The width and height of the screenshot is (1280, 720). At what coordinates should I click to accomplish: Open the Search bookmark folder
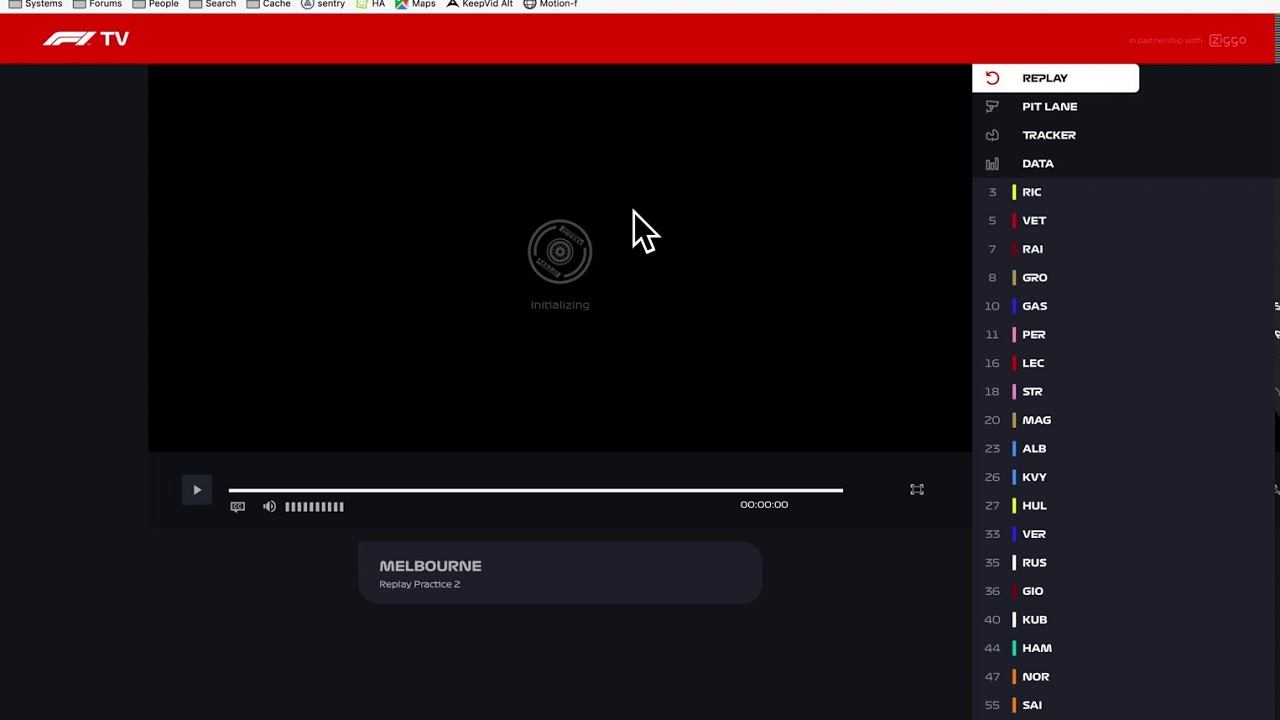pos(213,4)
